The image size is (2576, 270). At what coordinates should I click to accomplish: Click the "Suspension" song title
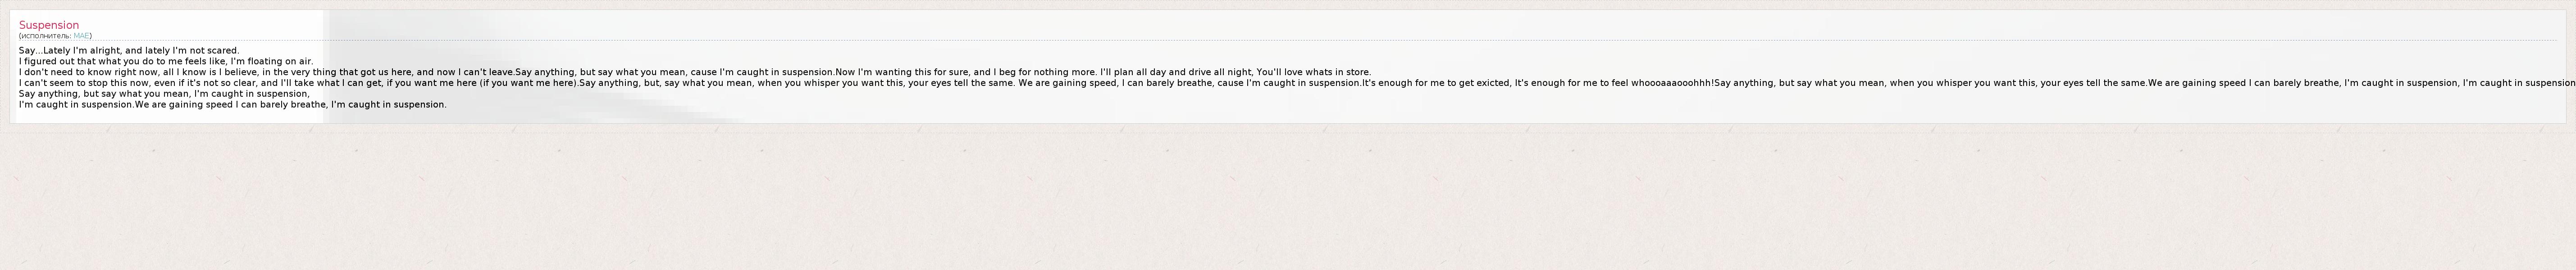click(49, 25)
